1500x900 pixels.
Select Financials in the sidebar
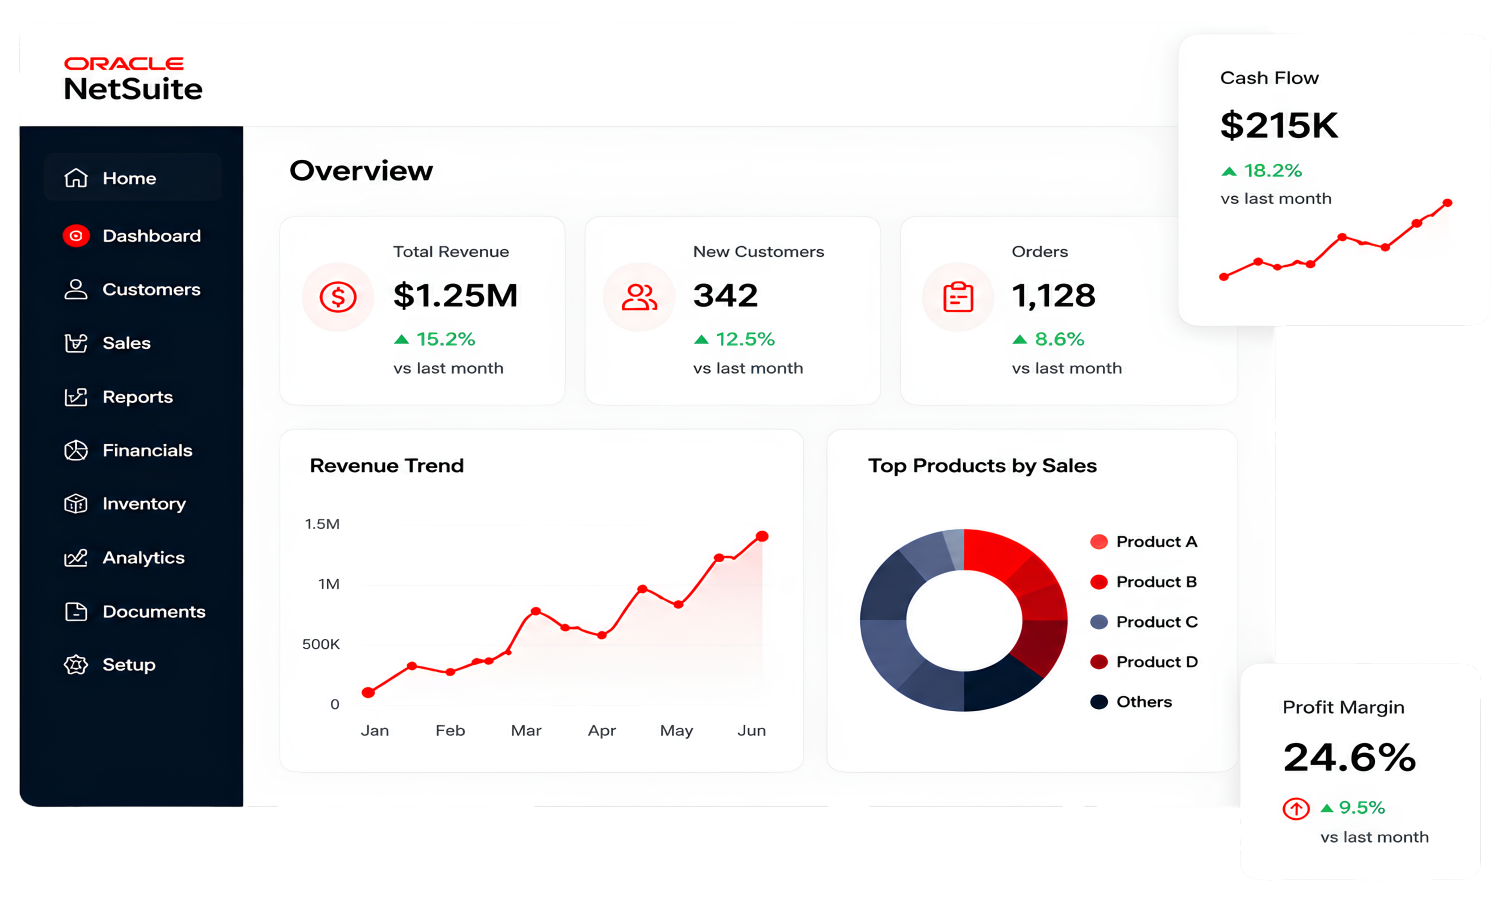133,450
